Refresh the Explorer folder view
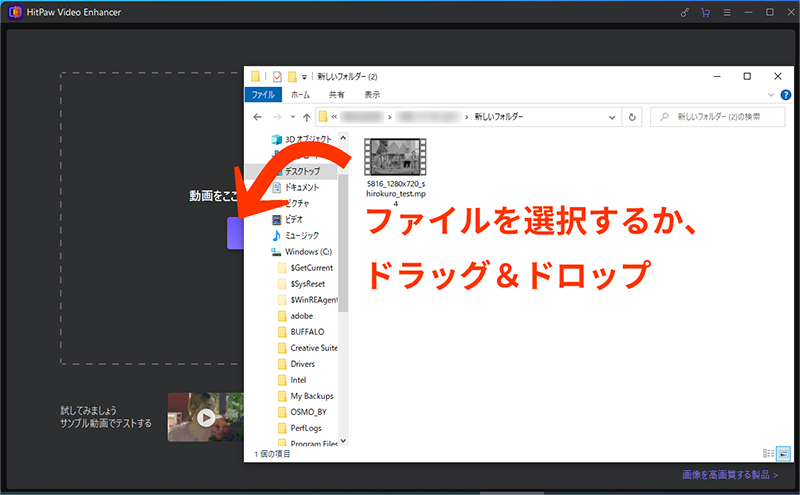 (x=632, y=117)
